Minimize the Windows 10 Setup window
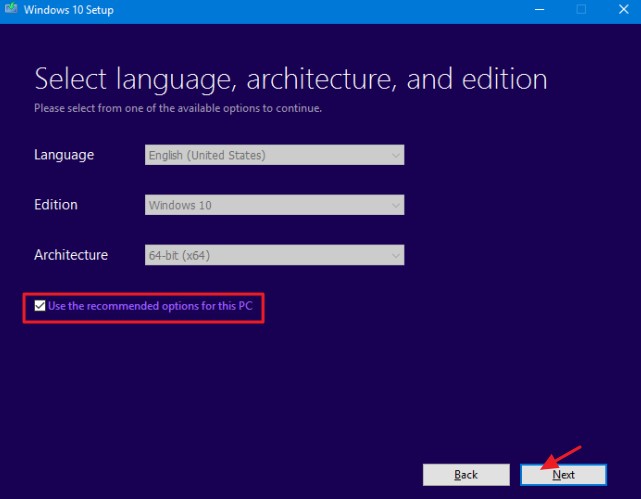The width and height of the screenshot is (641, 499). click(540, 9)
